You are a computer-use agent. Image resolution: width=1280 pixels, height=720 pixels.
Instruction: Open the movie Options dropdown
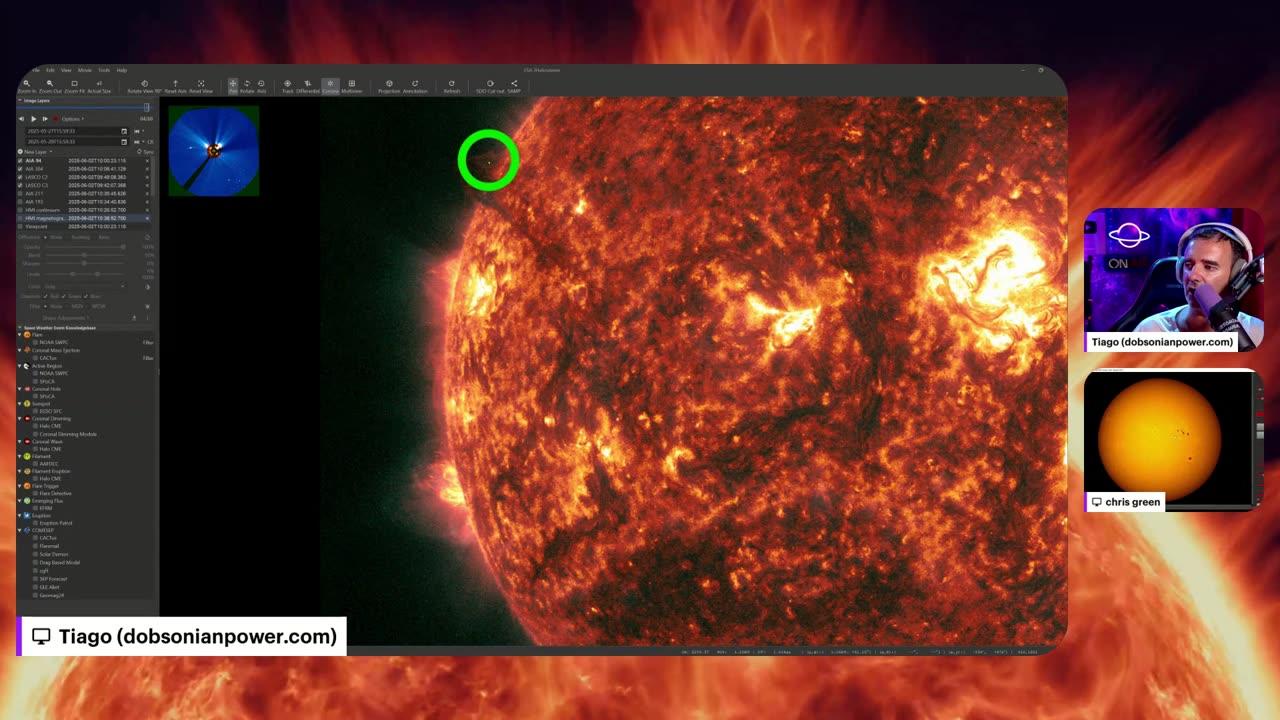pyautogui.click(x=72, y=119)
